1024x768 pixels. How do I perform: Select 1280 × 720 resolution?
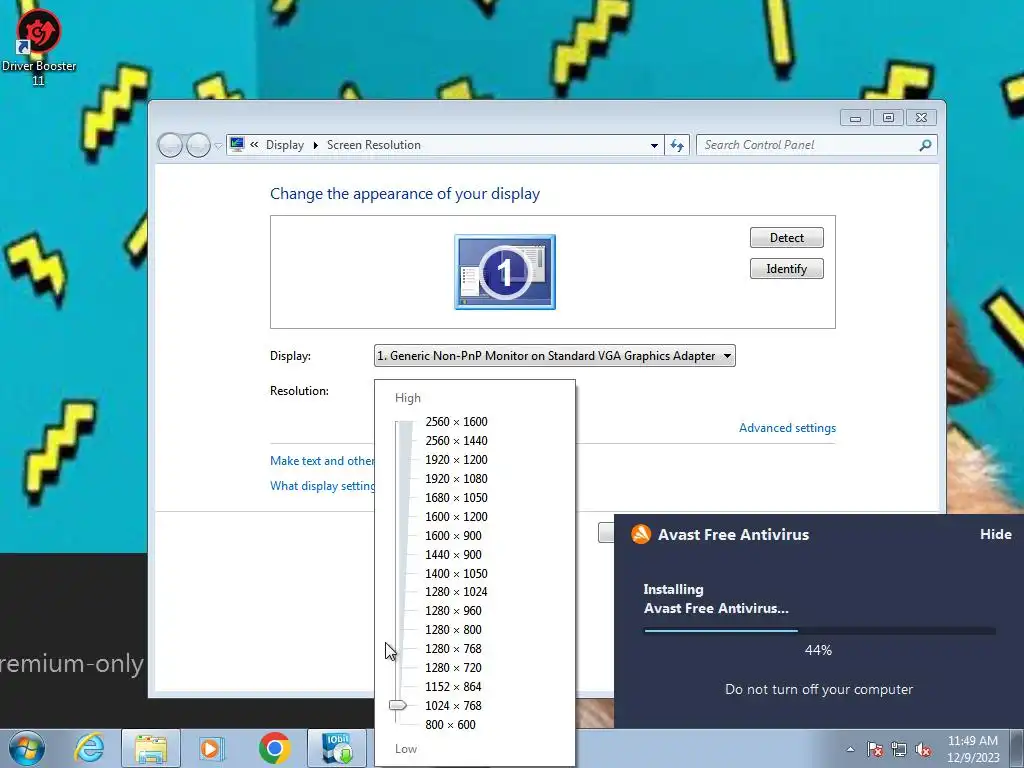[x=453, y=667]
